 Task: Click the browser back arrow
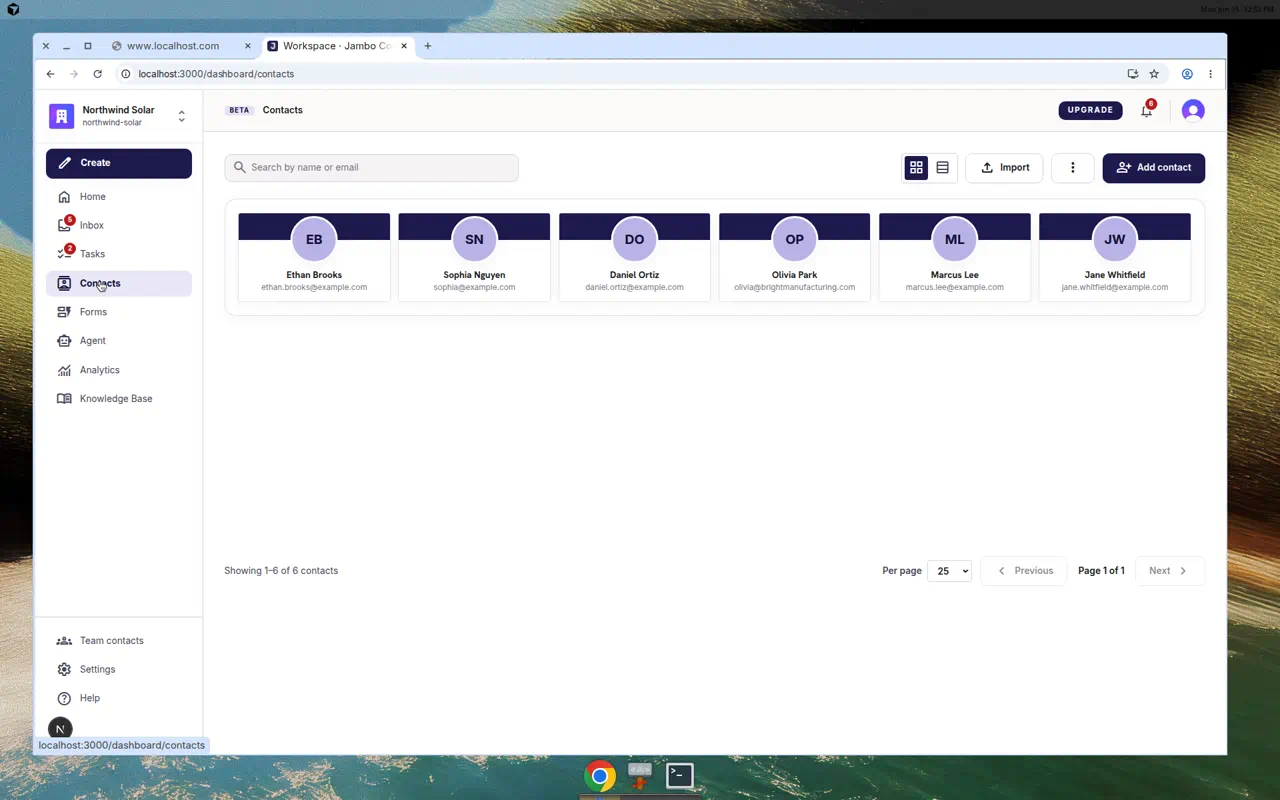coord(50,74)
